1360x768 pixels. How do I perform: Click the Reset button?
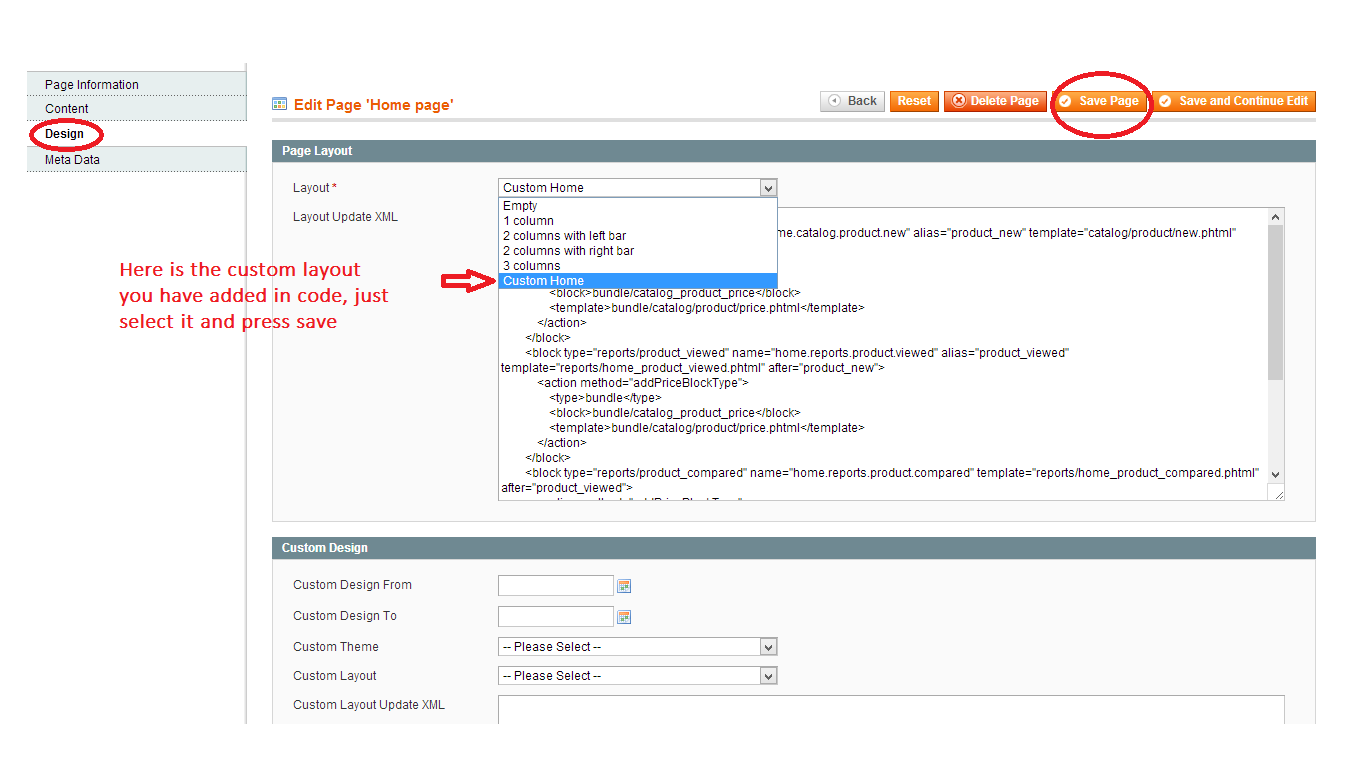913,101
